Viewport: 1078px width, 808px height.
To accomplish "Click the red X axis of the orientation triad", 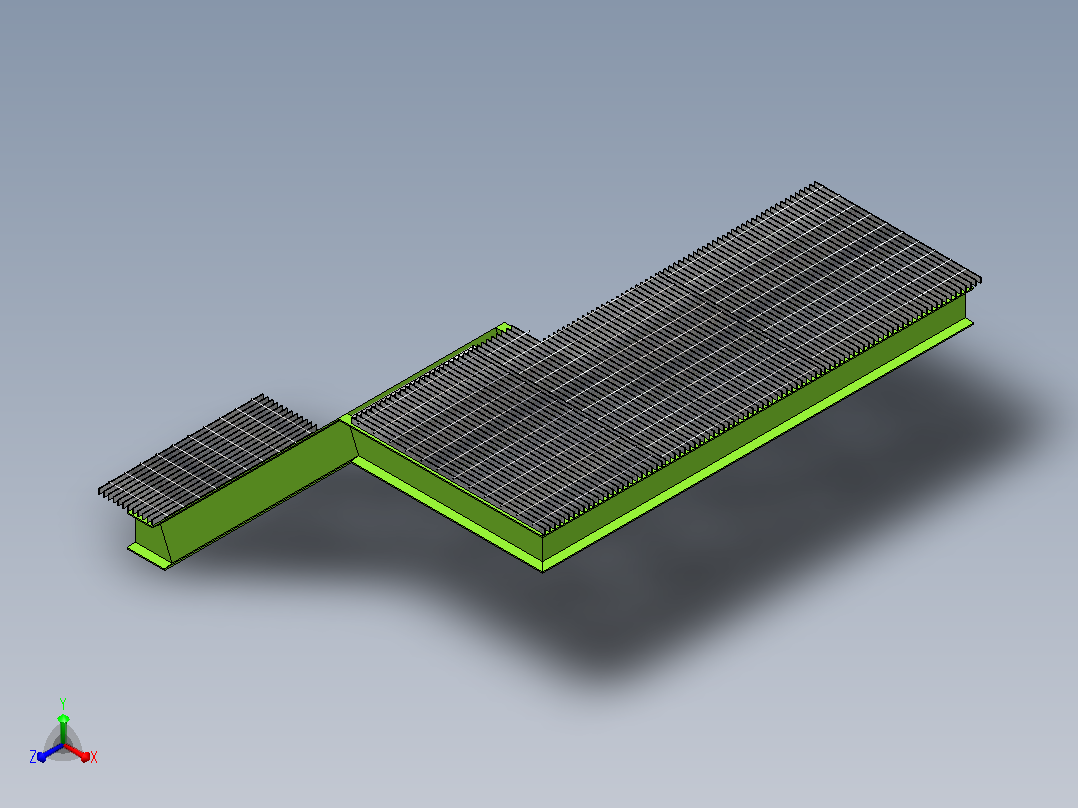I will tap(78, 752).
